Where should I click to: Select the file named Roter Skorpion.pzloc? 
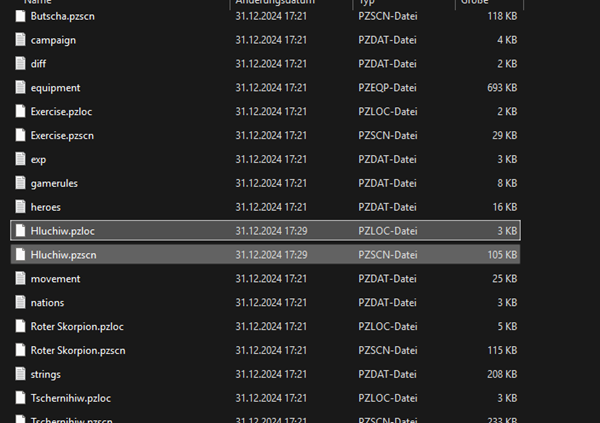coord(77,327)
